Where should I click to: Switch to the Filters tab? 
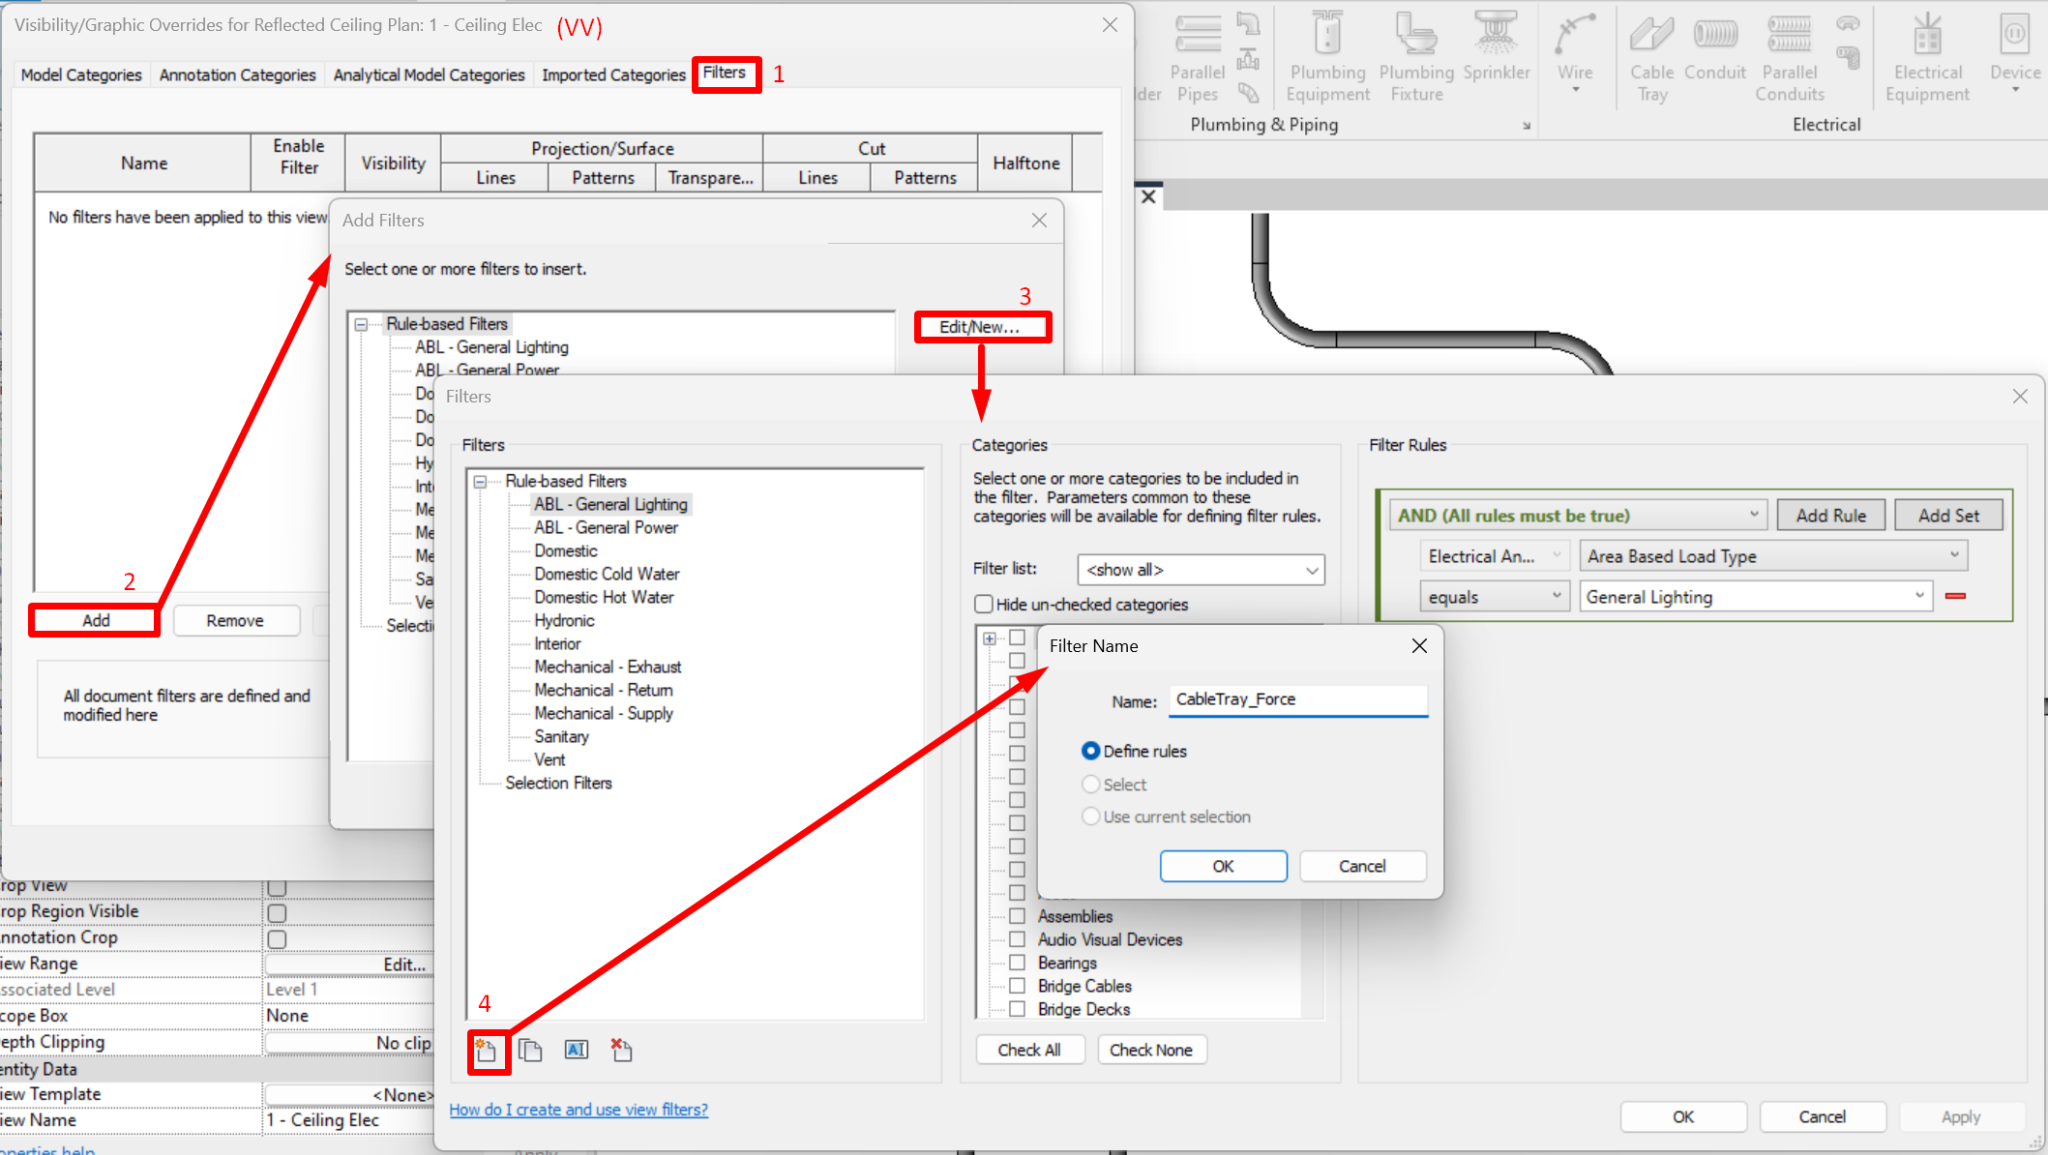tap(724, 73)
